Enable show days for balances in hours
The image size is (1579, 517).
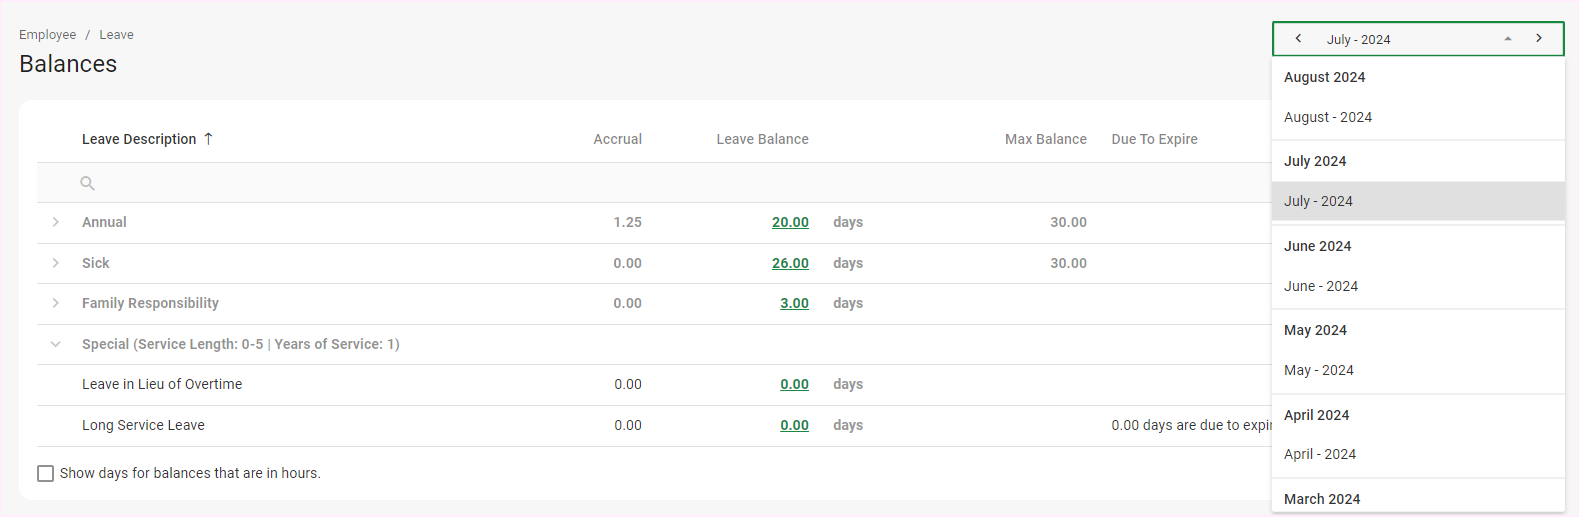46,473
